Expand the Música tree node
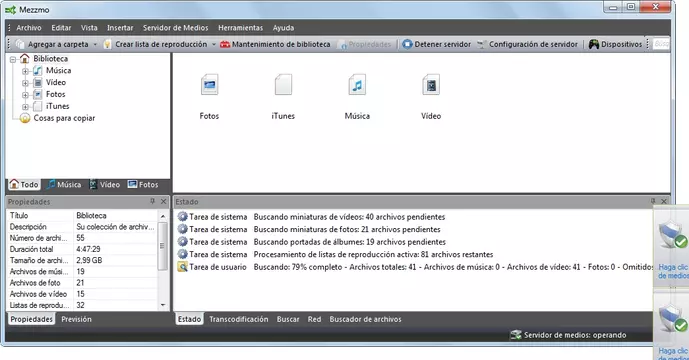The width and height of the screenshot is (689, 360). coord(25,71)
